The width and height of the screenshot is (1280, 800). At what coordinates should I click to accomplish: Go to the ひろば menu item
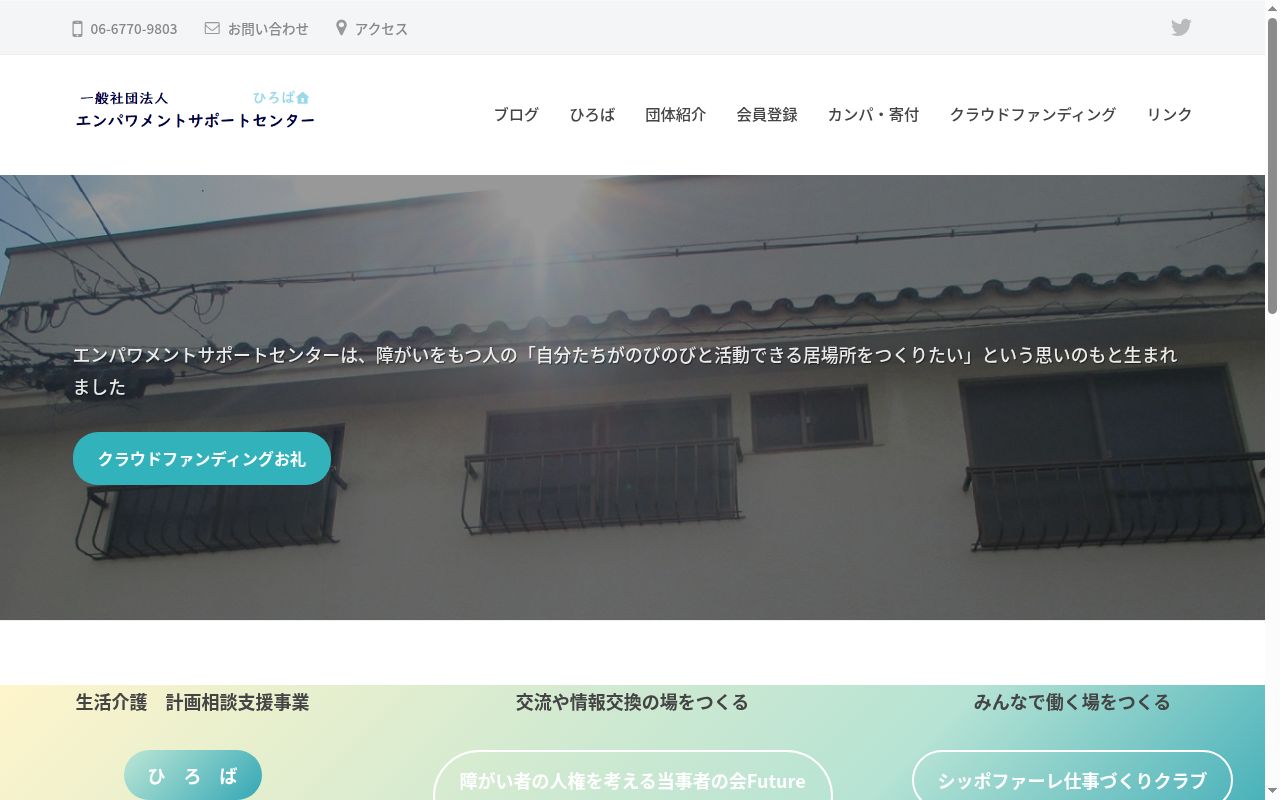point(592,115)
